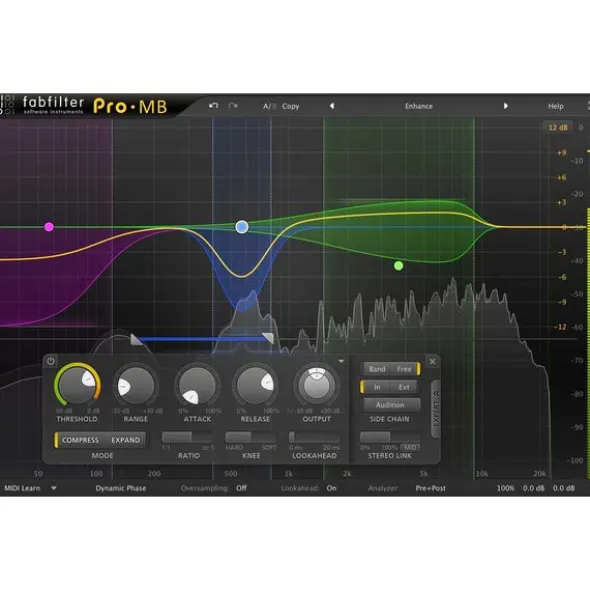This screenshot has width=590, height=591.
Task: Click the Attack knob
Action: pos(197,386)
